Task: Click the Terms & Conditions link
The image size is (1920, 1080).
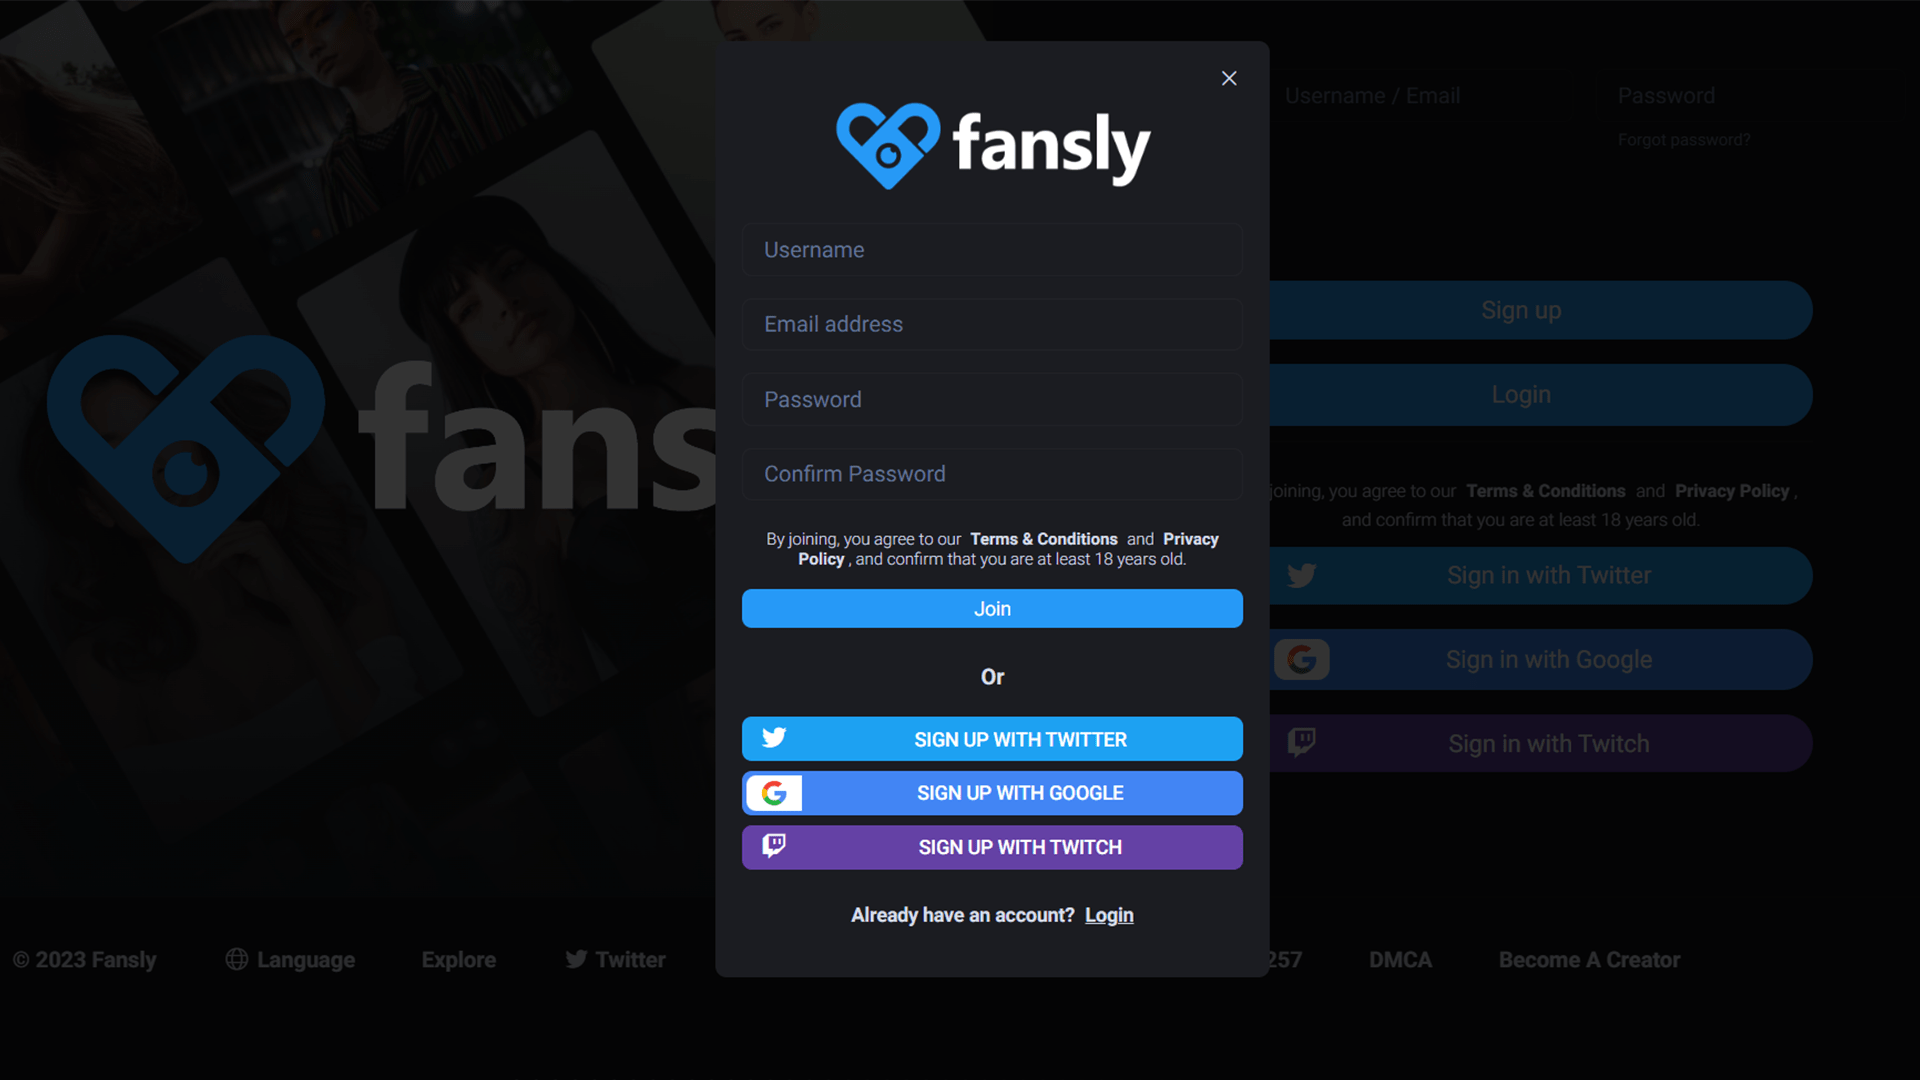Action: tap(1043, 538)
